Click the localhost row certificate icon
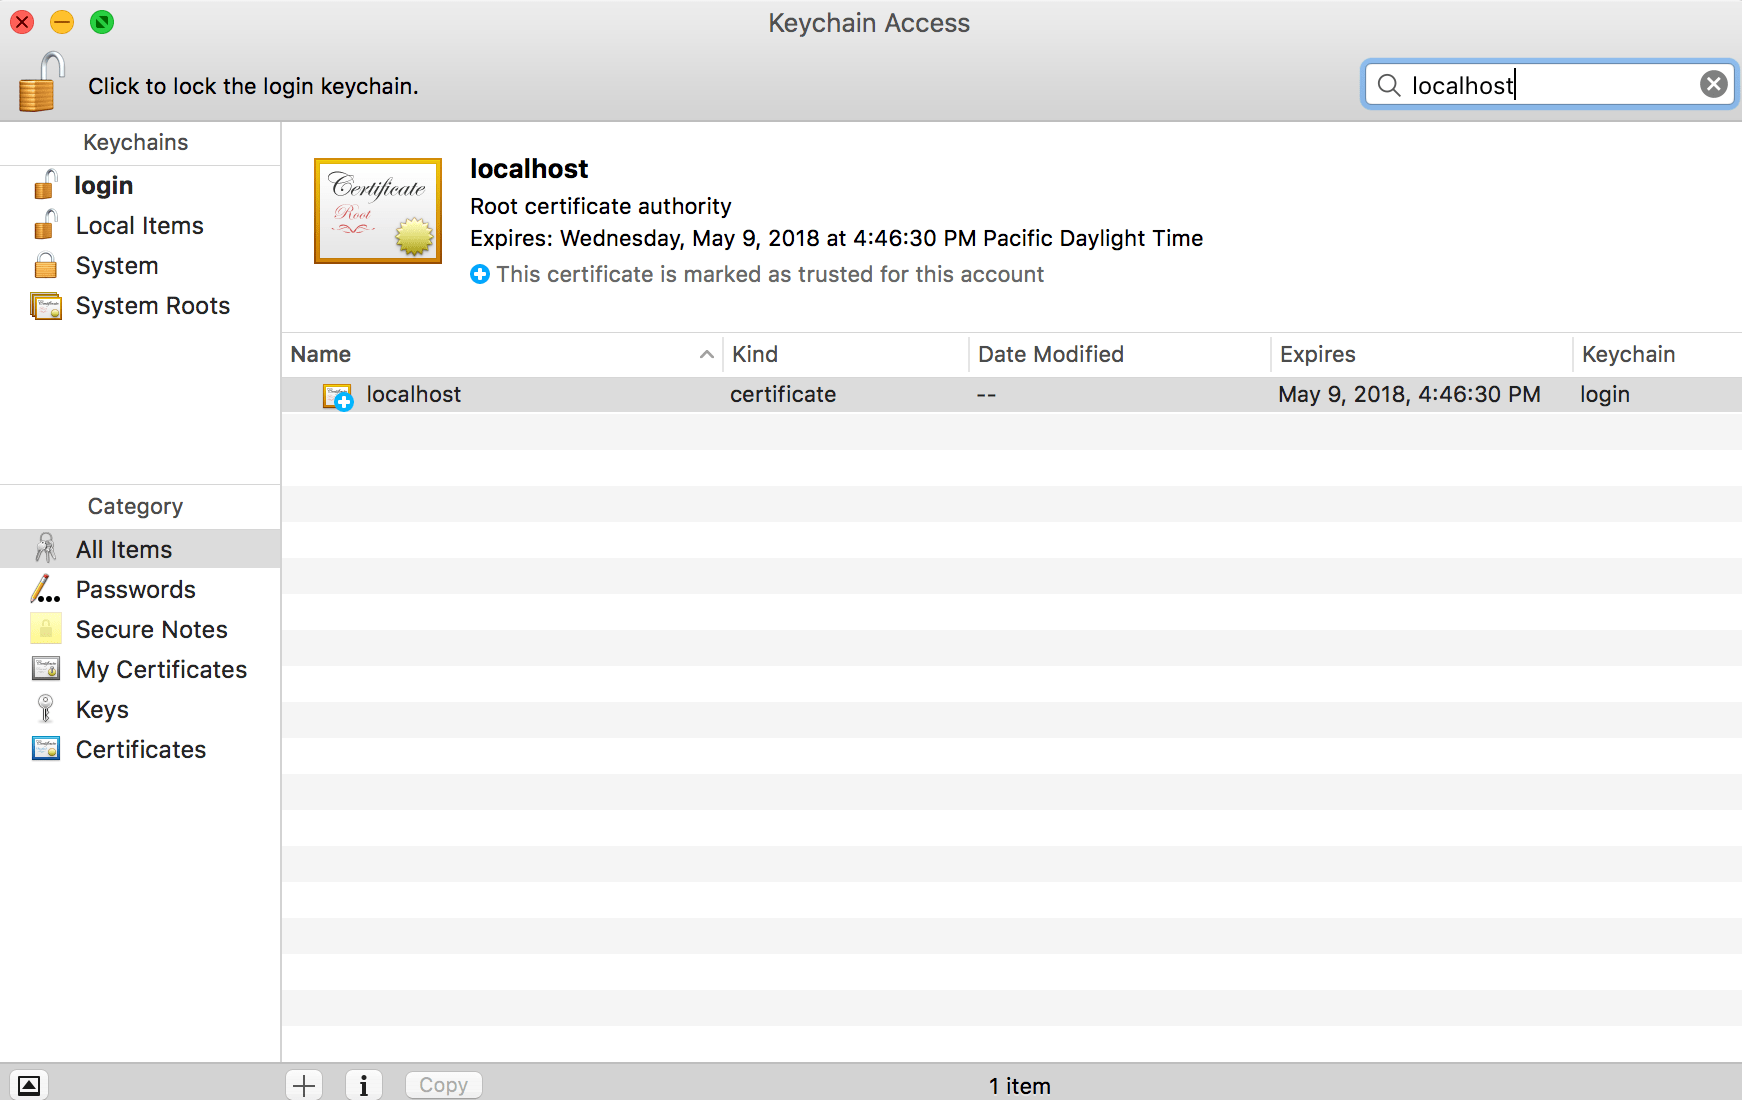The width and height of the screenshot is (1742, 1100). coord(338,396)
